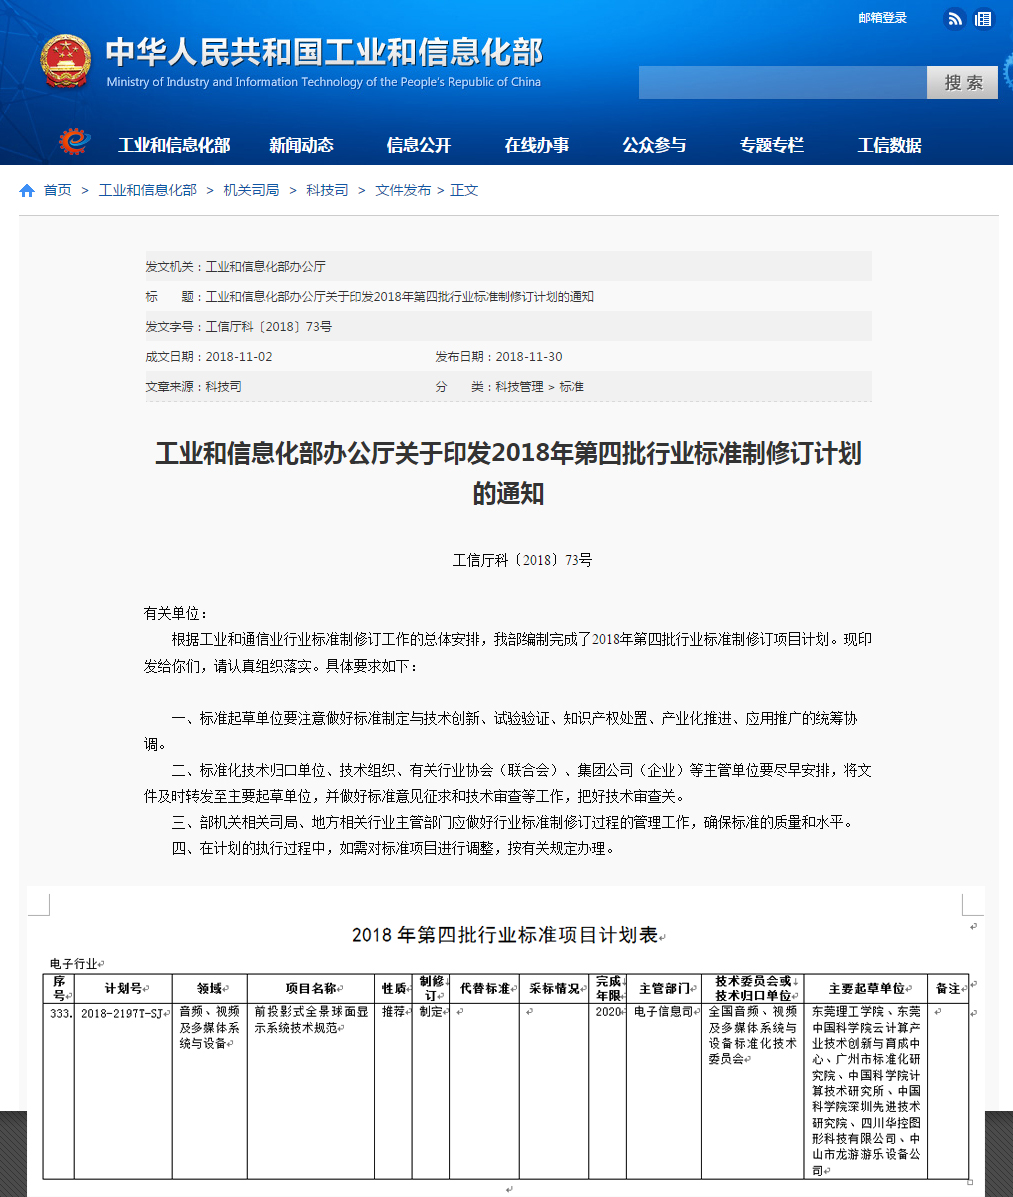The height and width of the screenshot is (1197, 1013).
Task: Open the 专题专栏 navigation menu item
Action: [772, 145]
